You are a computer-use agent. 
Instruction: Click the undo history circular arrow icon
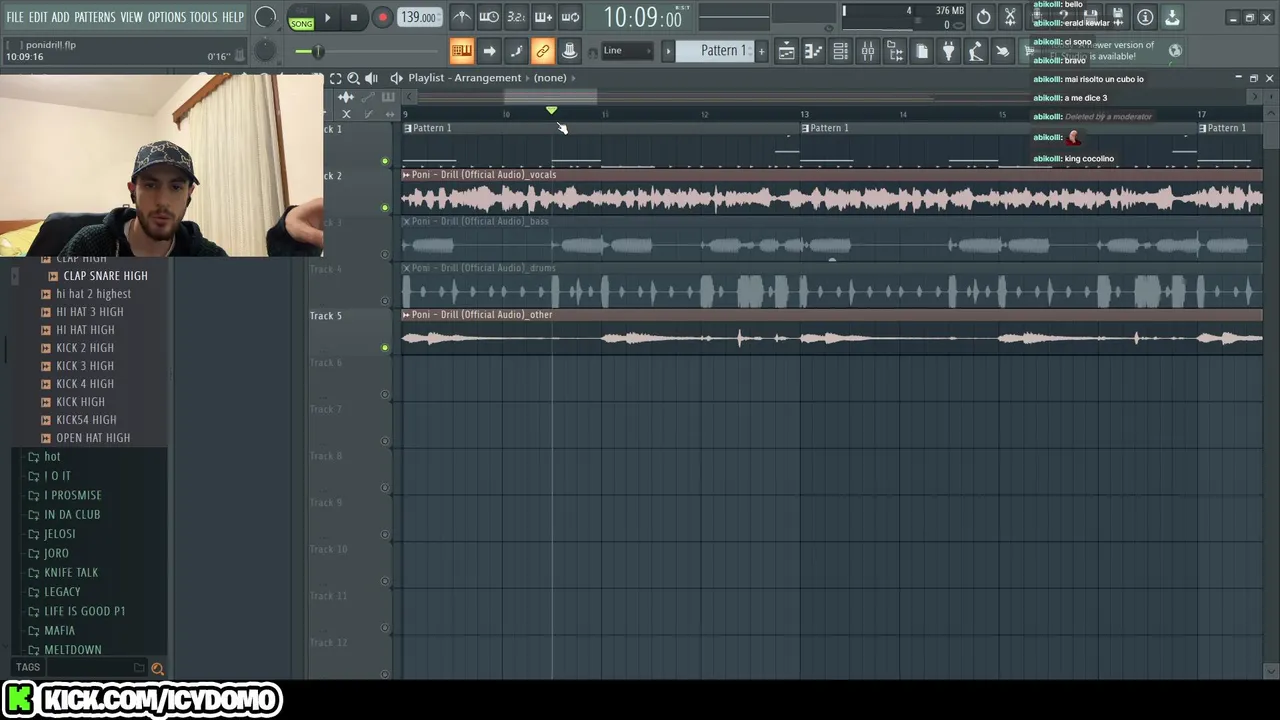pyautogui.click(x=984, y=17)
